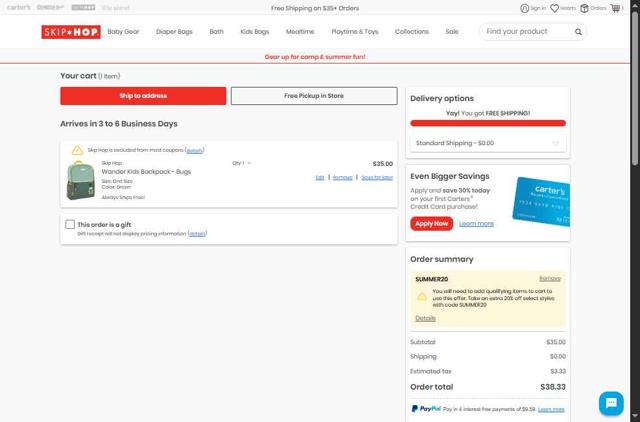Viewport: 640px width, 422px height.
Task: Open the Bath menu
Action: click(x=216, y=31)
